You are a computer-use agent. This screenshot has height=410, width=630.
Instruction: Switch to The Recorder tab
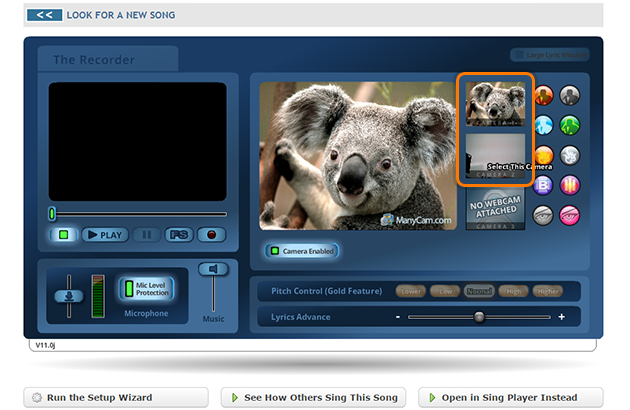click(x=108, y=59)
